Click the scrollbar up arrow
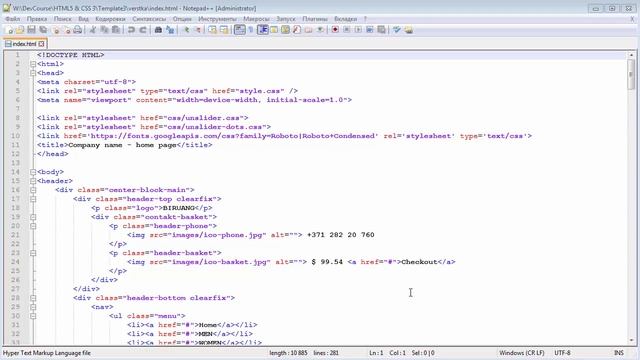 pyautogui.click(x=631, y=55)
